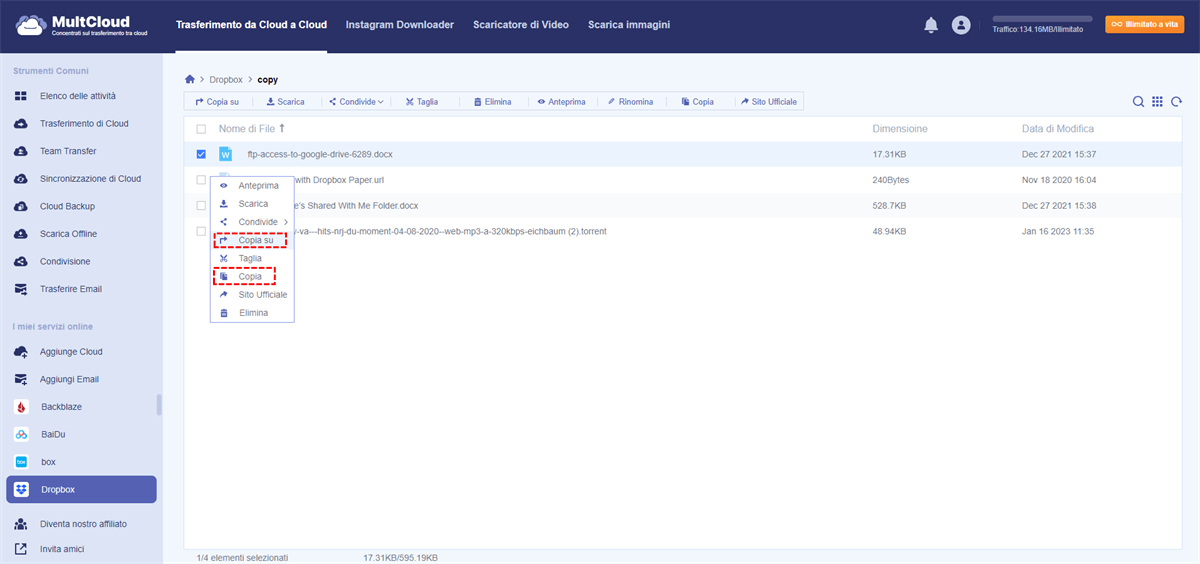Image resolution: width=1200 pixels, height=564 pixels.
Task: Click the BaiDu cloud icon
Action: click(x=21, y=434)
